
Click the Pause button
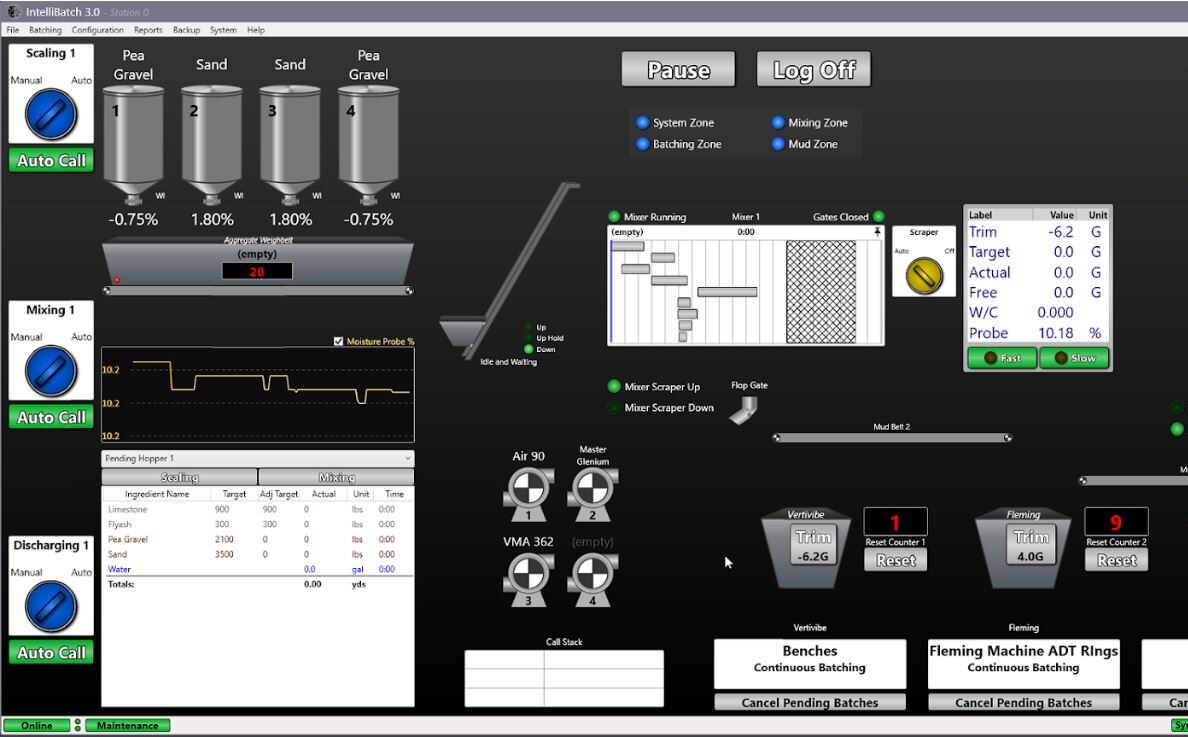pos(678,70)
